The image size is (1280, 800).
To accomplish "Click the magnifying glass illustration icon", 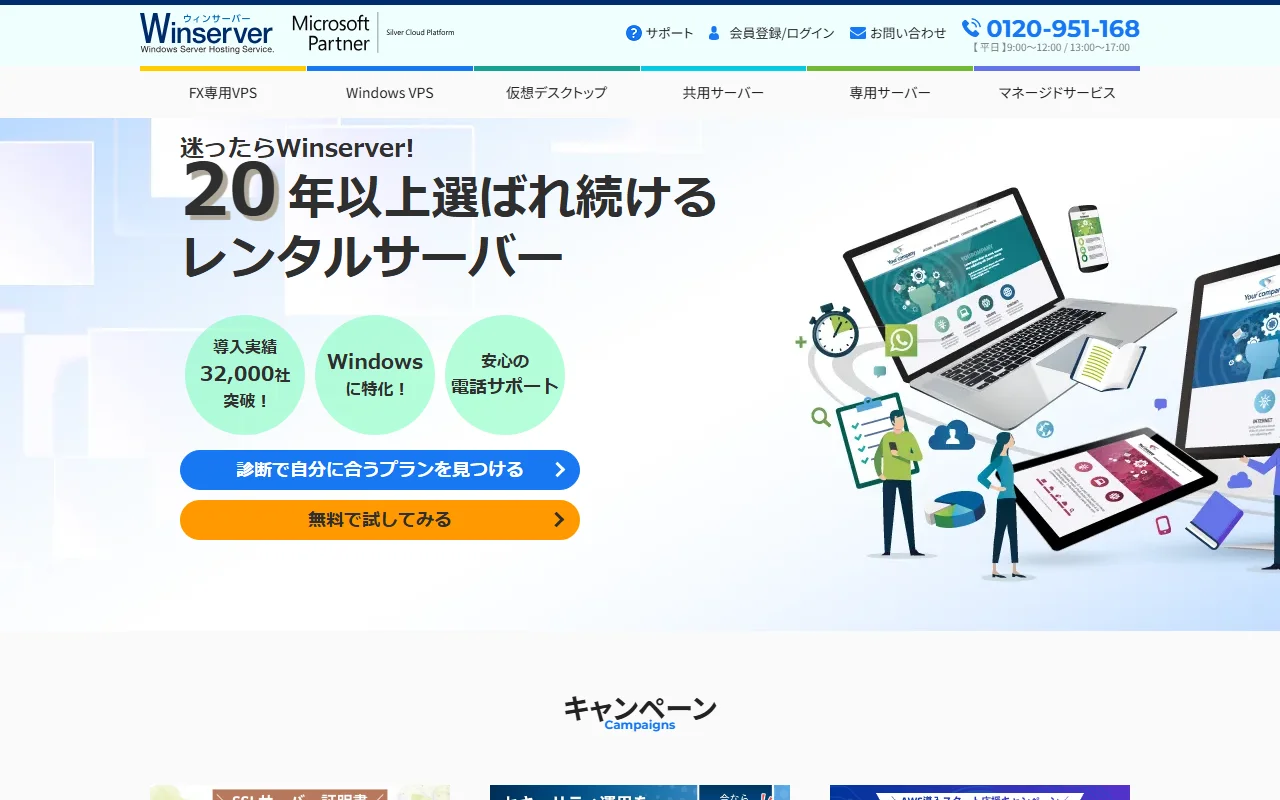I will [x=821, y=417].
